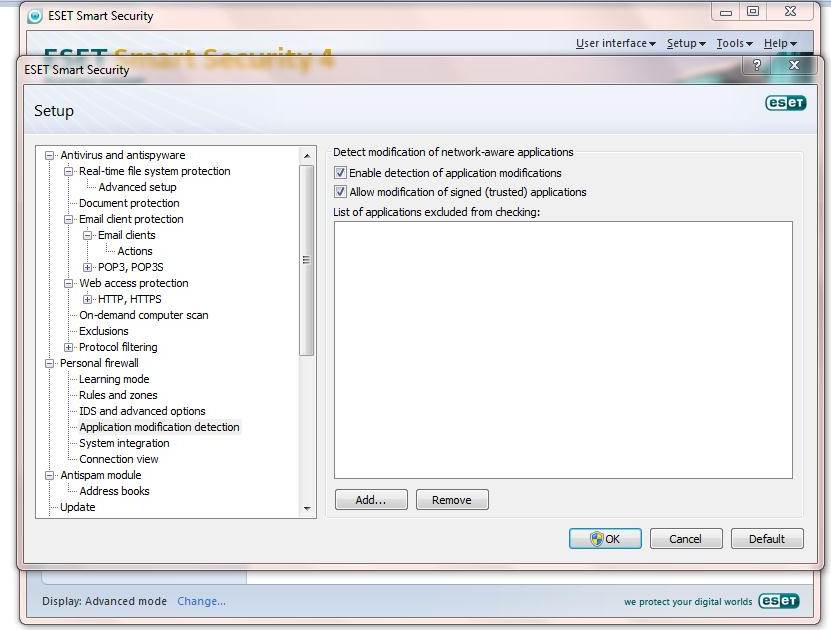Select HTTP, HTTPS label
This screenshot has width=831, height=630.
tap(130, 299)
